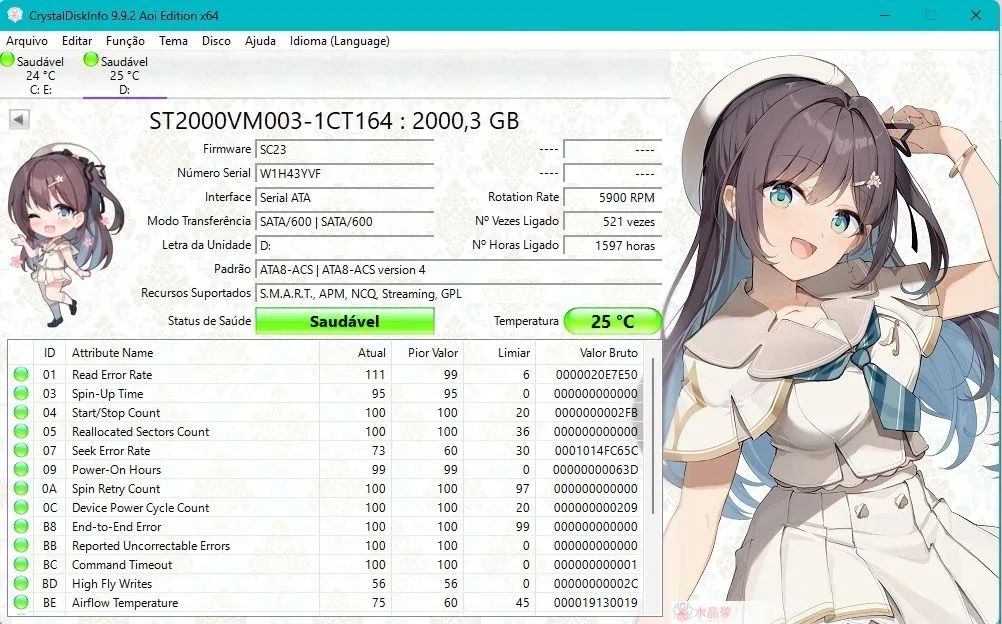Go to previous disk with left arrow
Viewport: 1002px width, 624px height.
point(19,119)
